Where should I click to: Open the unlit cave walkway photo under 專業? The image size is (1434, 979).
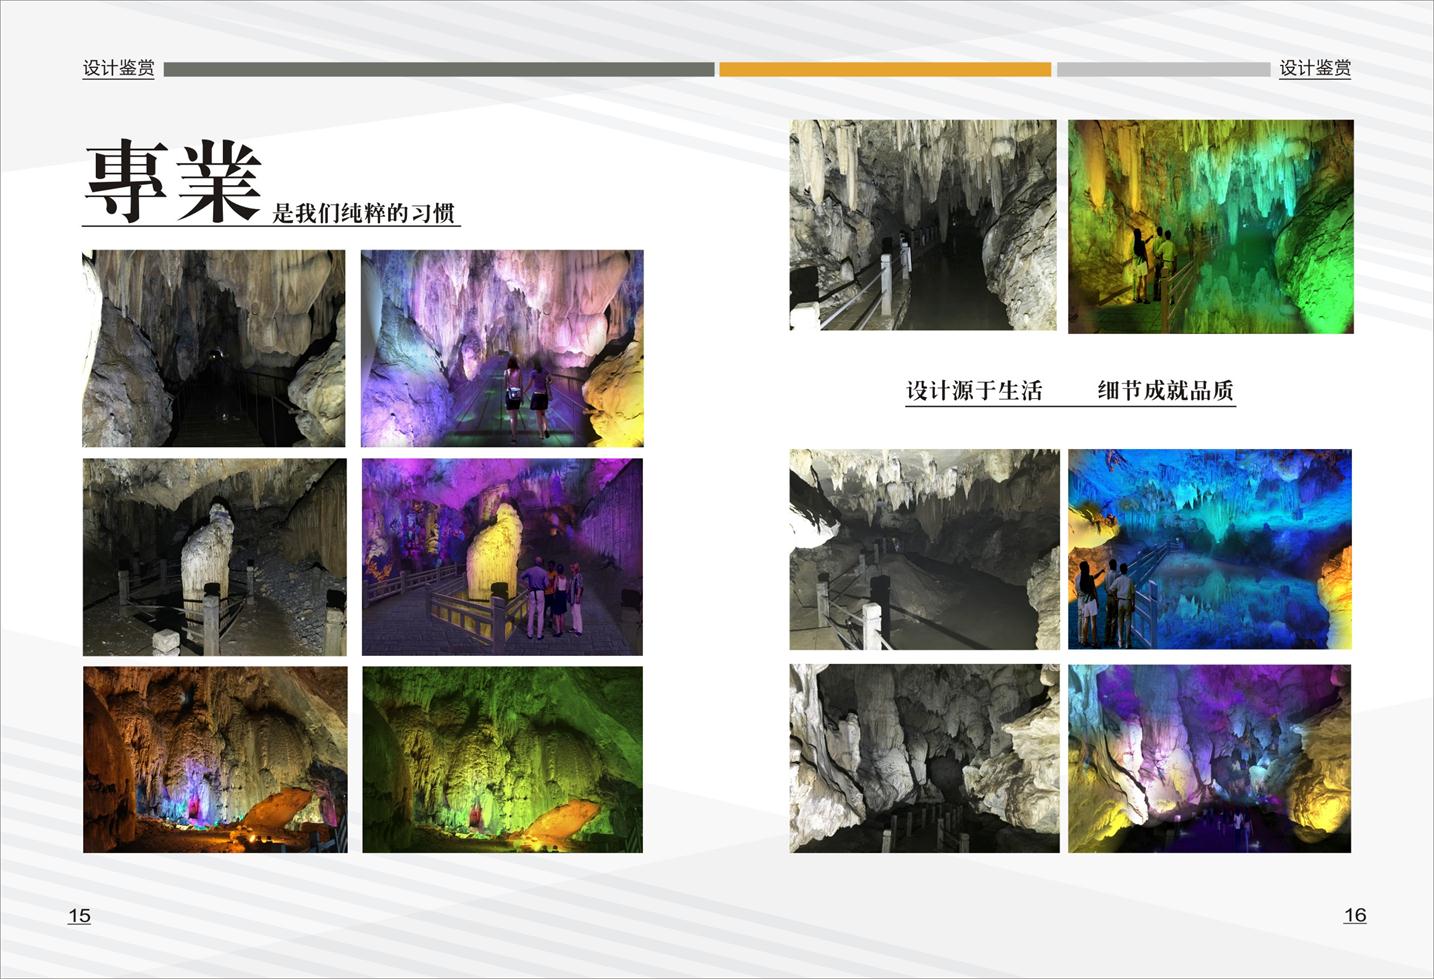point(214,348)
